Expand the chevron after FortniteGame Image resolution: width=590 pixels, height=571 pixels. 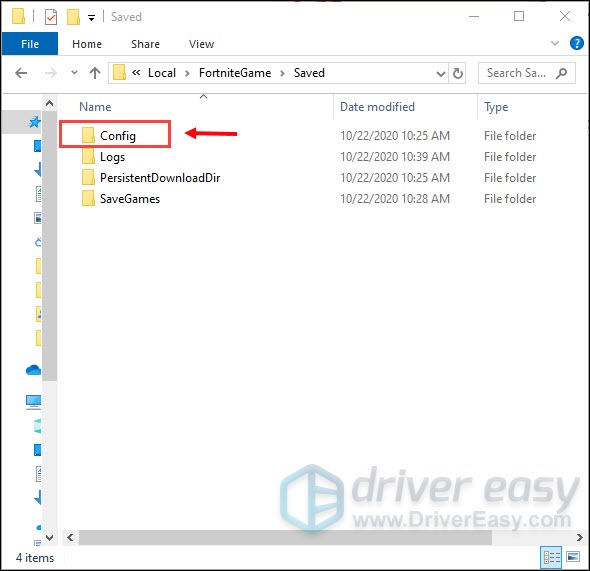click(282, 73)
